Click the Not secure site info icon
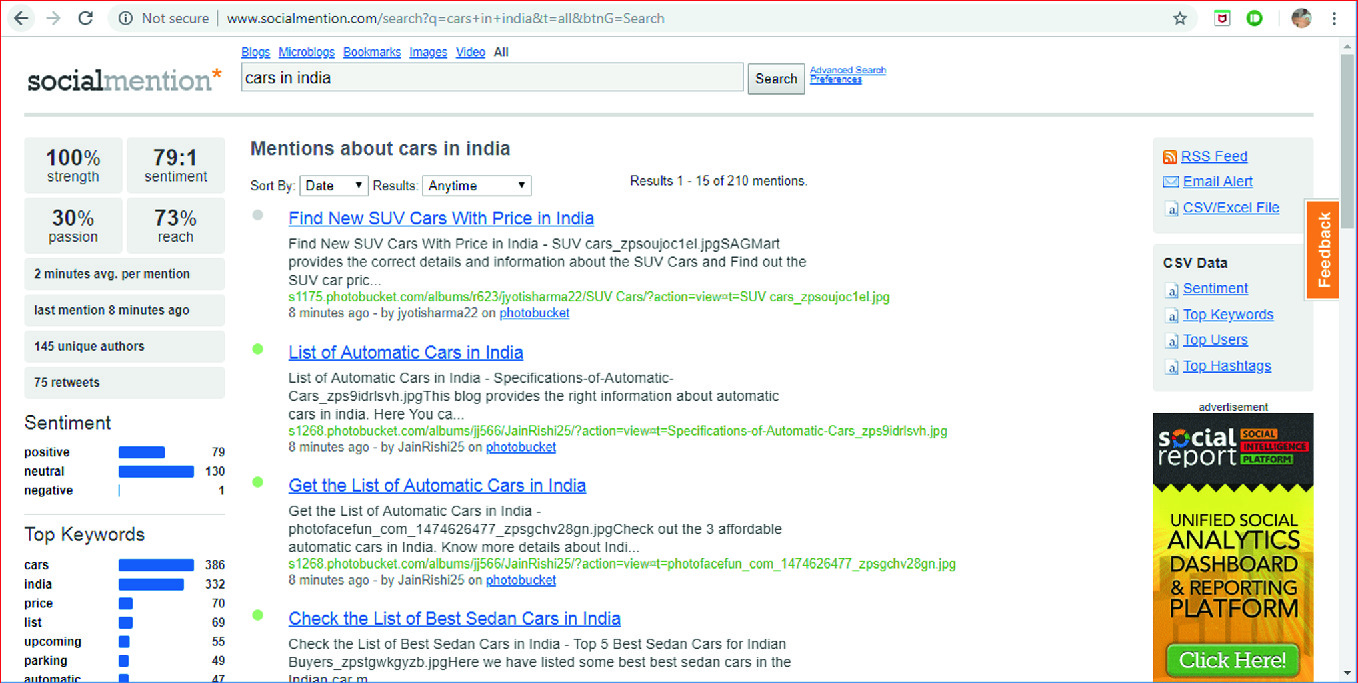Image resolution: width=1358 pixels, height=683 pixels. (x=125, y=18)
